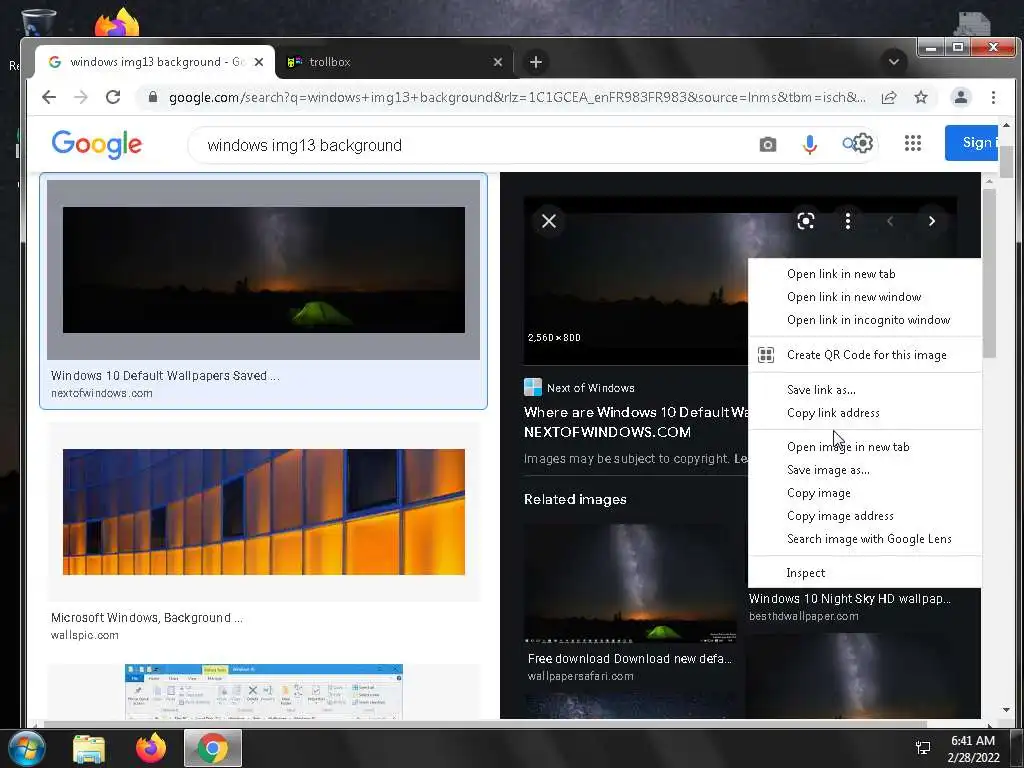The width and height of the screenshot is (1024, 768).
Task: Open Windows 10 Default Wallpapers Saved result
Action: 165,376
